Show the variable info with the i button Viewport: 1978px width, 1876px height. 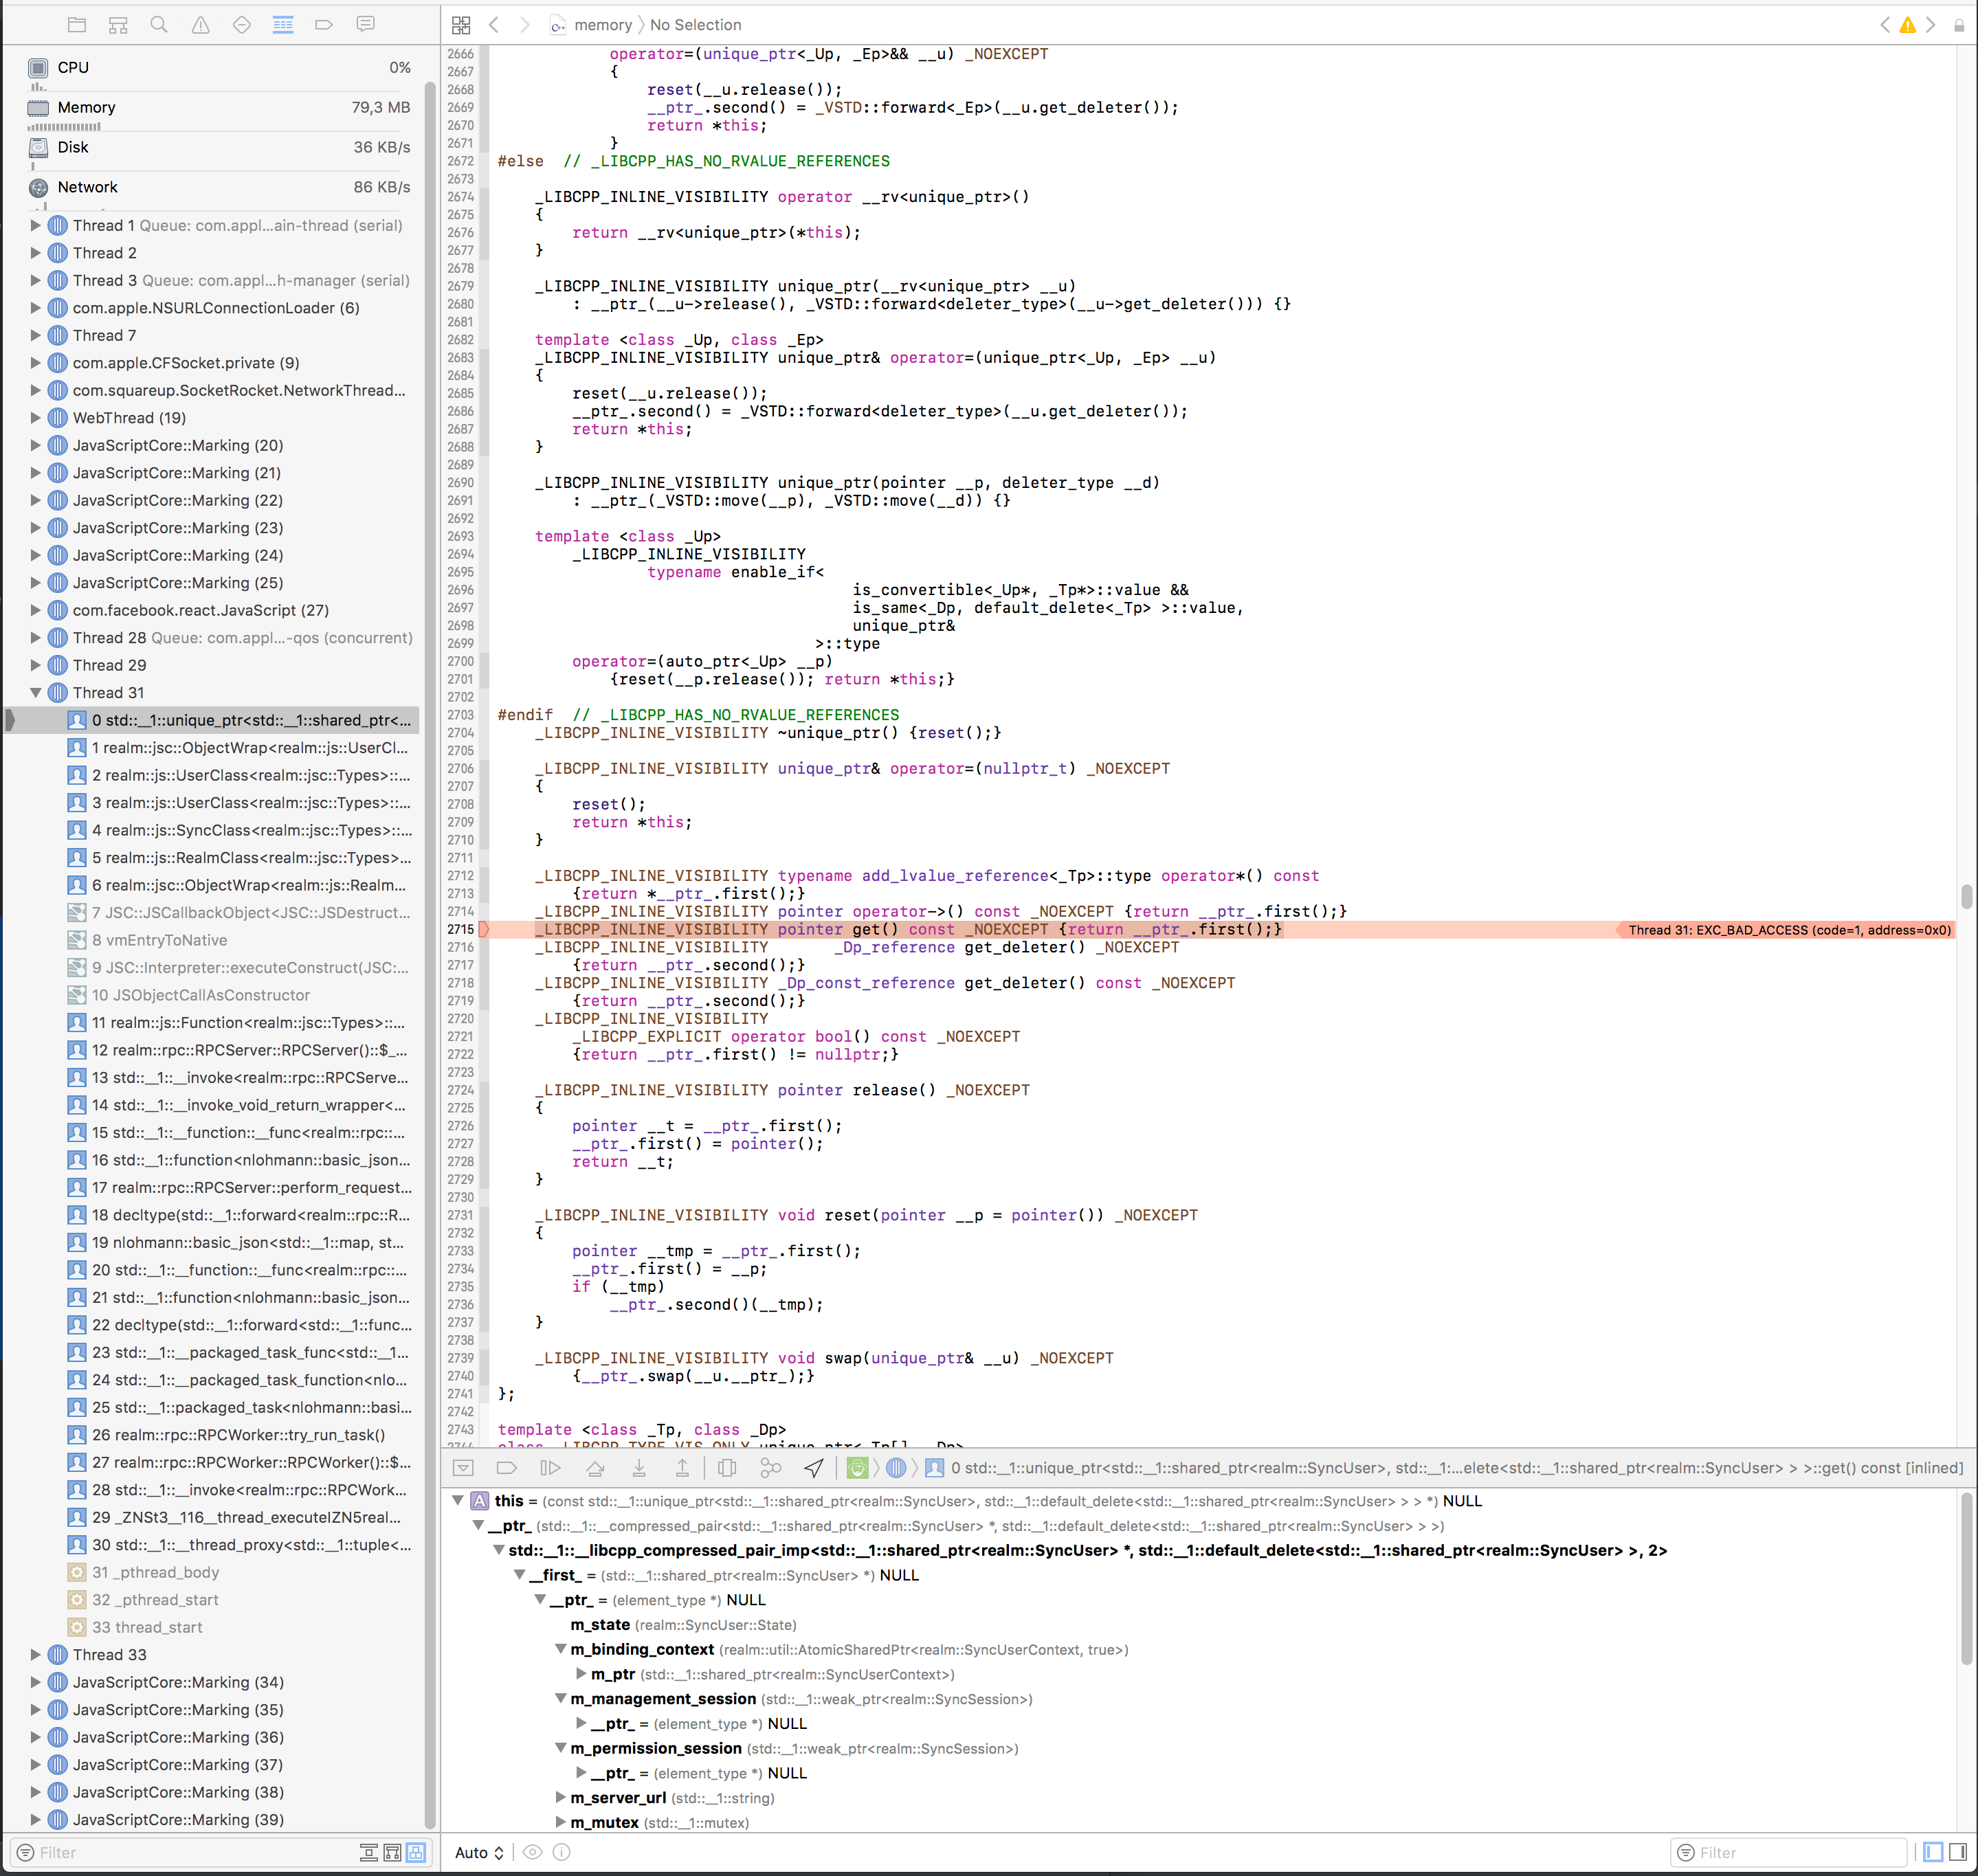point(562,1852)
